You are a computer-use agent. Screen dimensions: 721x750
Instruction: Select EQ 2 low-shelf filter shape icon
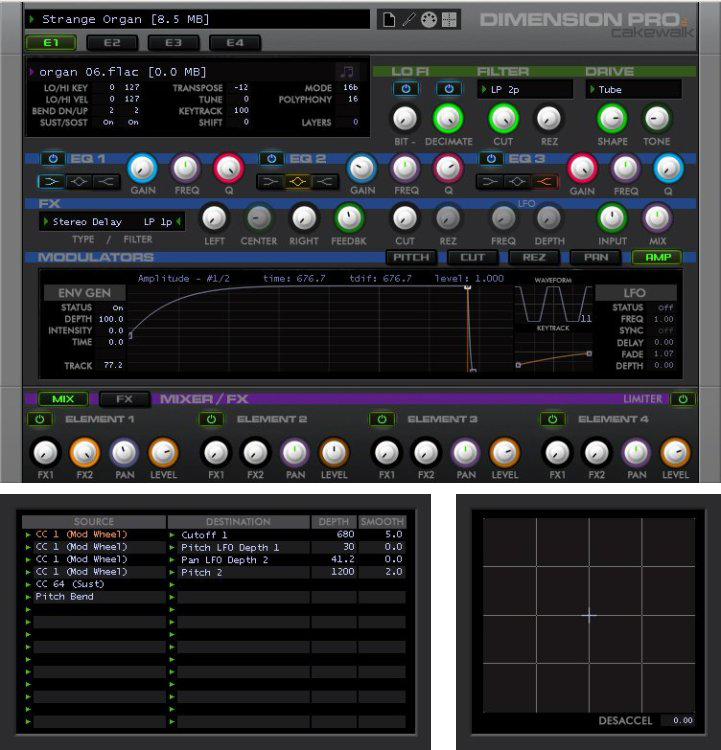(271, 182)
